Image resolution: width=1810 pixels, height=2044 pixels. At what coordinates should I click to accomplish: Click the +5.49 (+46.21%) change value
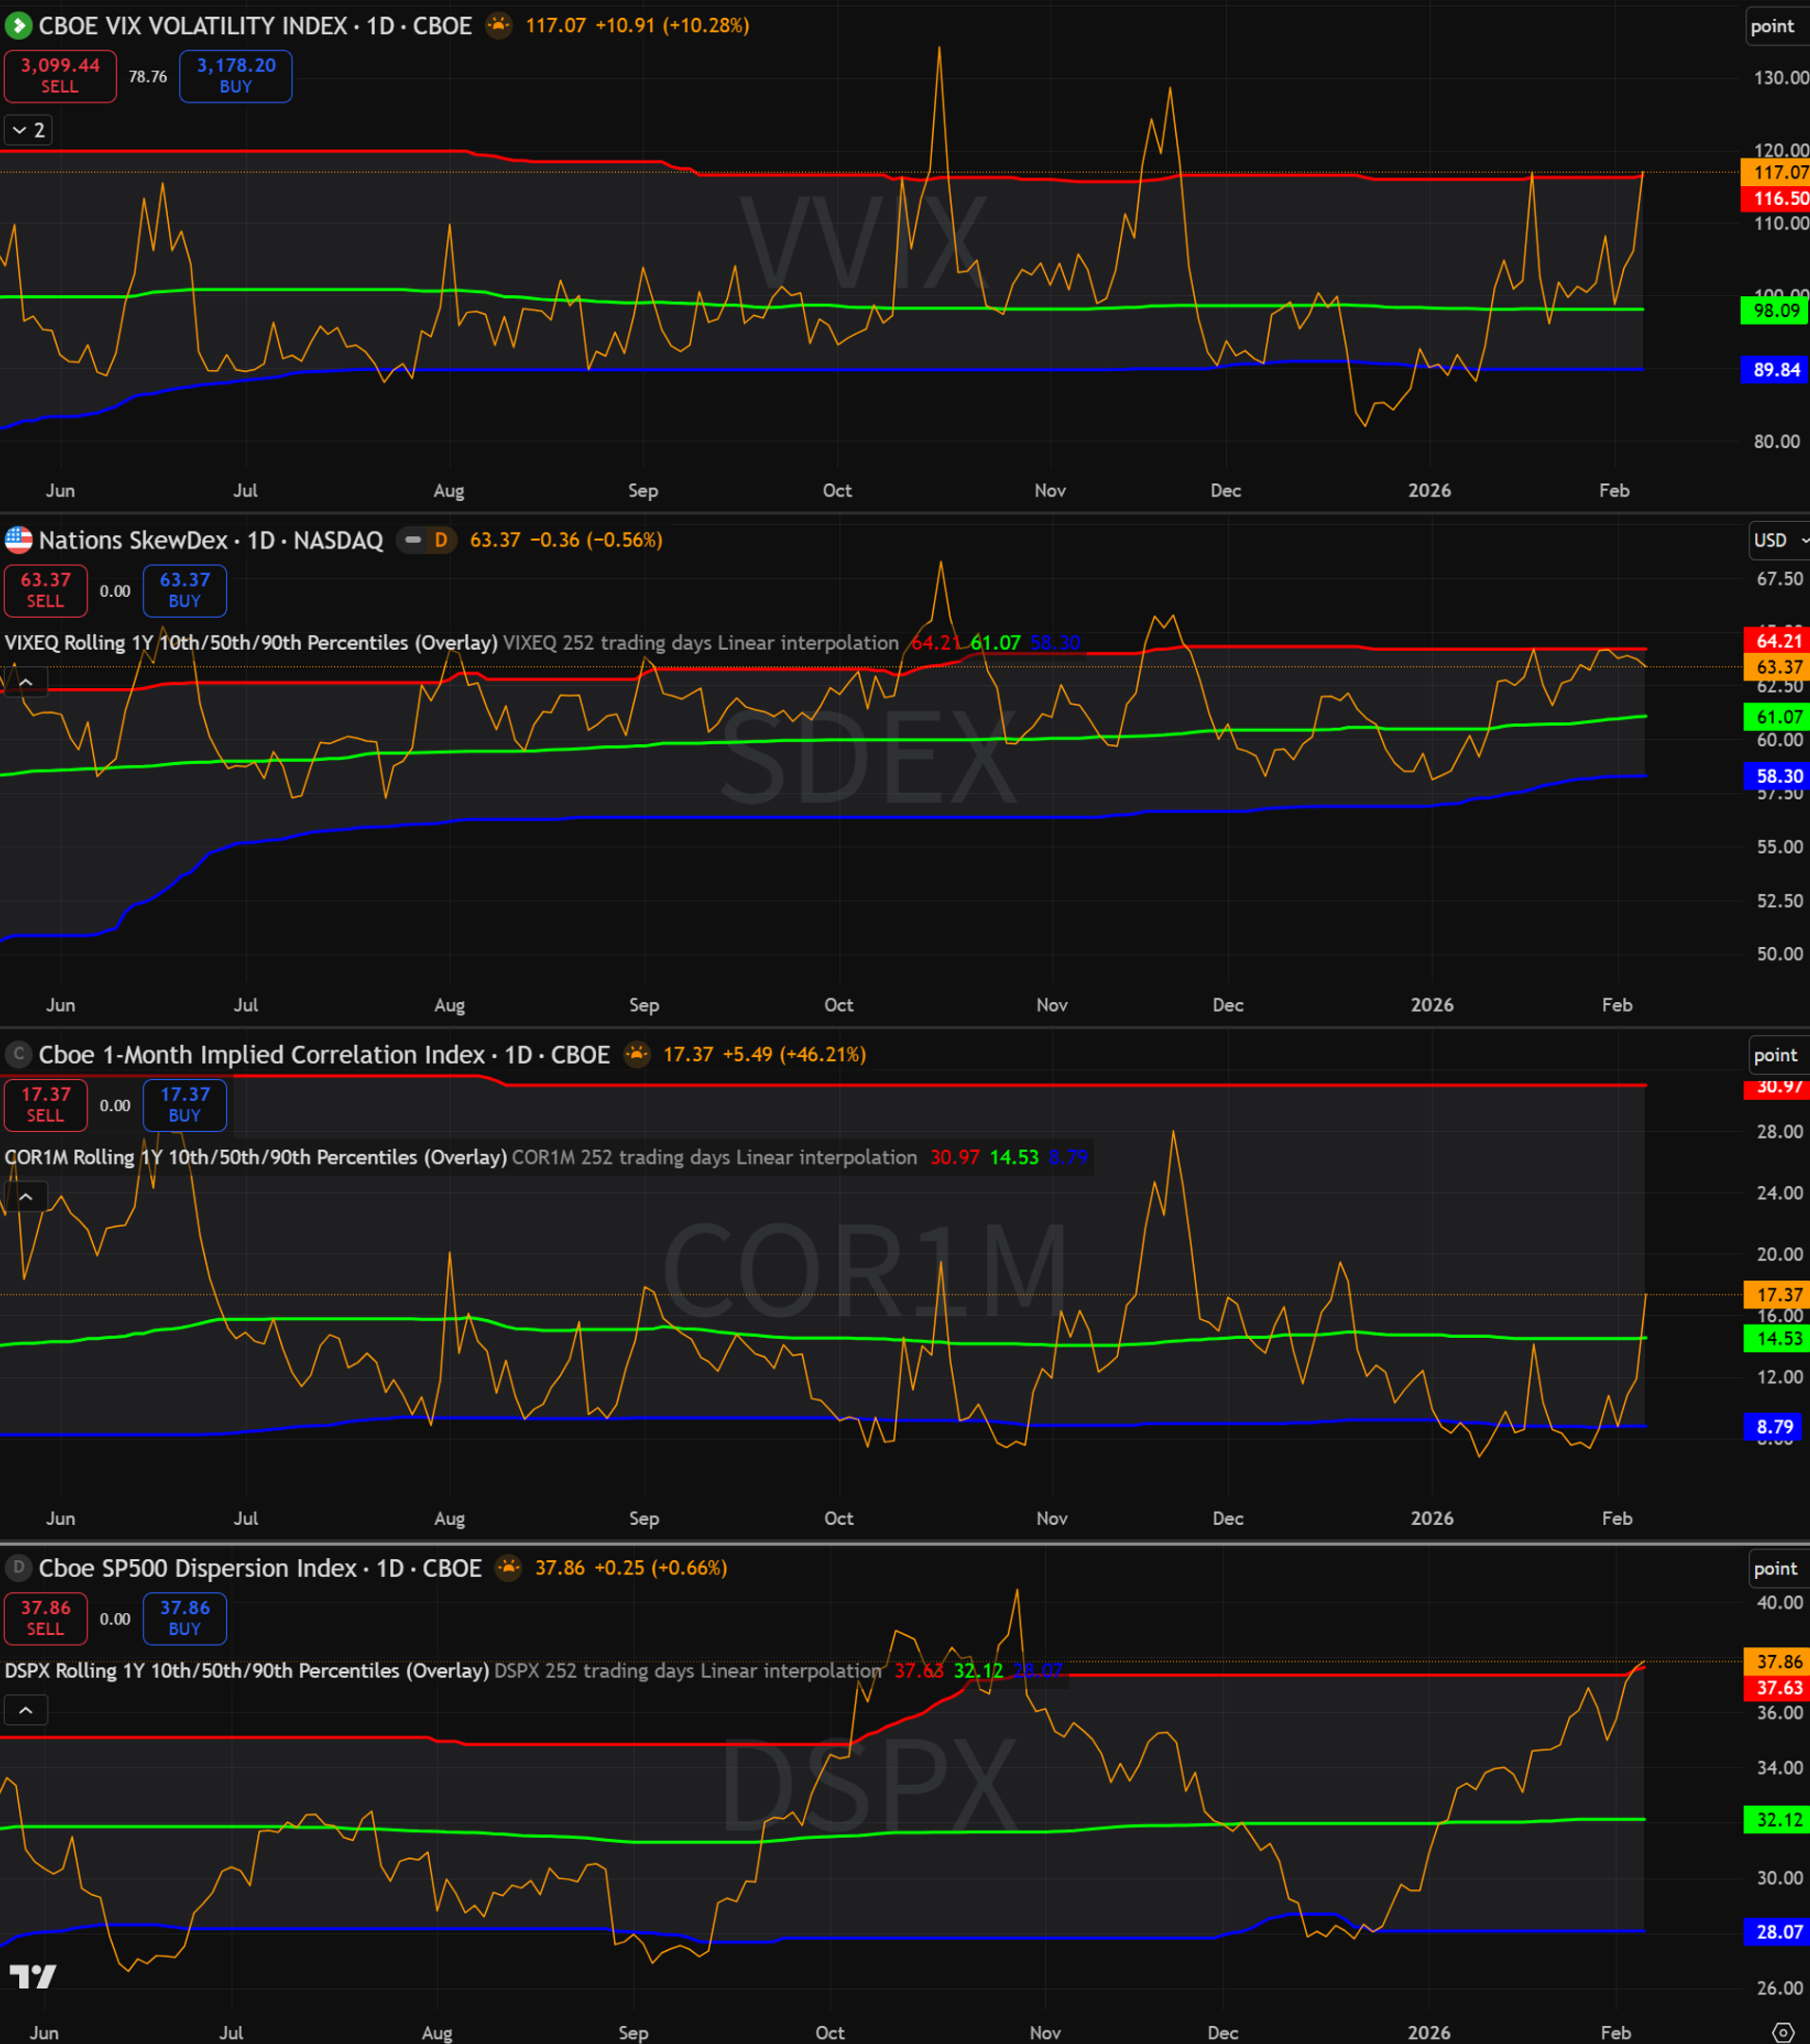point(794,1054)
